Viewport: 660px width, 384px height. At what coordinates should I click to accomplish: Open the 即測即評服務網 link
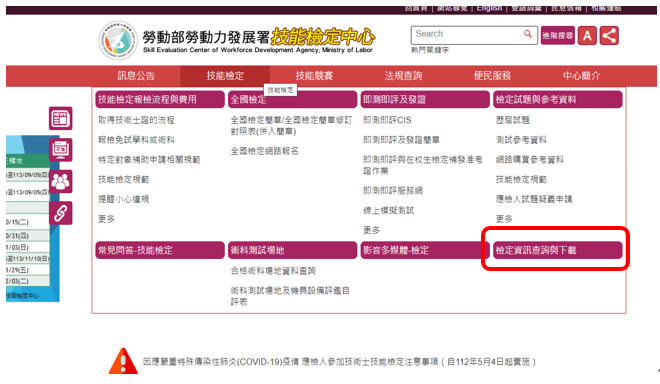393,191
